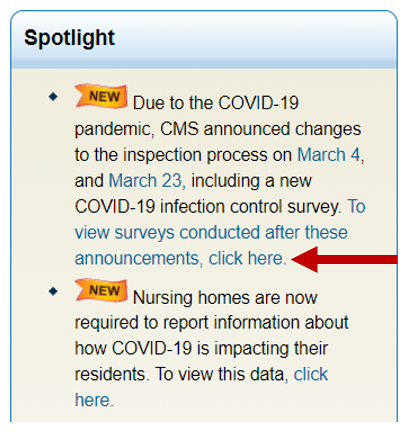Click 'required to report information about' text

click(x=211, y=323)
